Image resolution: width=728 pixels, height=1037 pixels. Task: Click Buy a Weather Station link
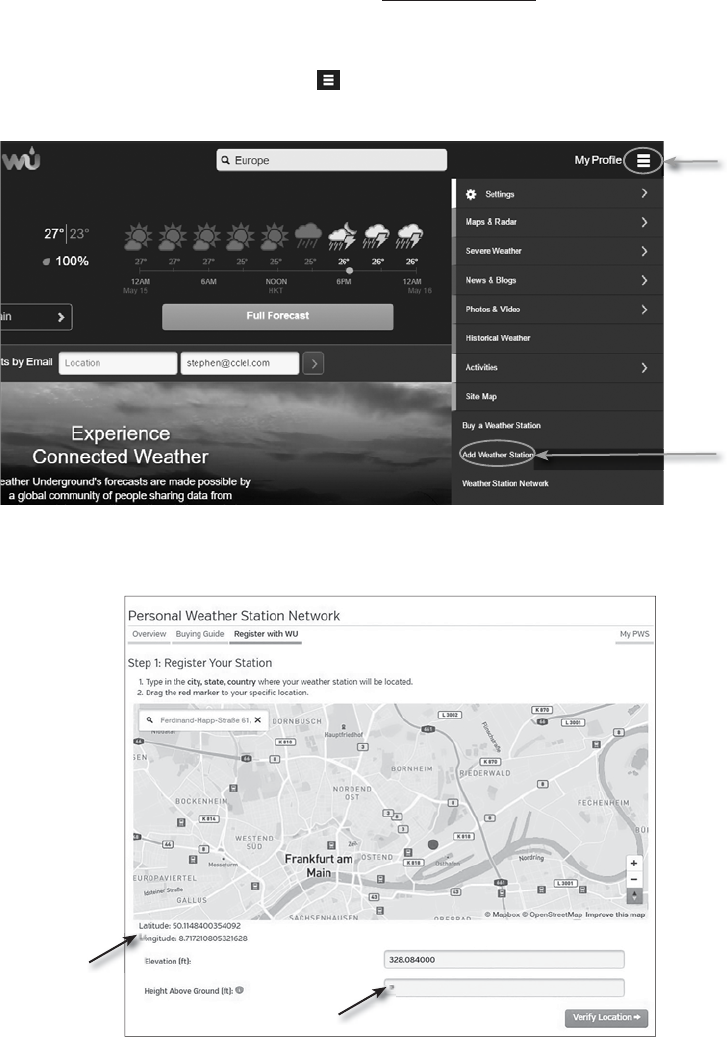pos(501,426)
